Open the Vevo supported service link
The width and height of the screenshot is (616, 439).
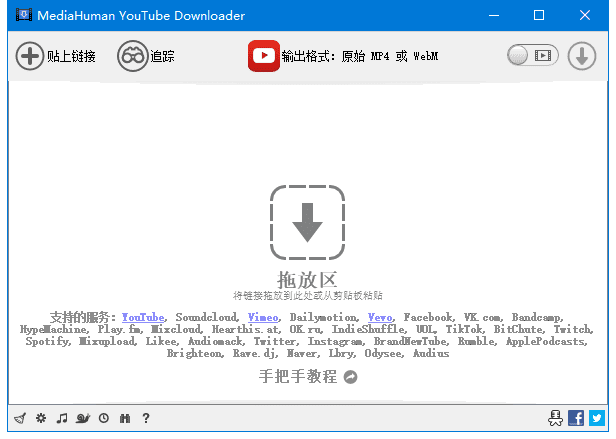tap(380, 317)
